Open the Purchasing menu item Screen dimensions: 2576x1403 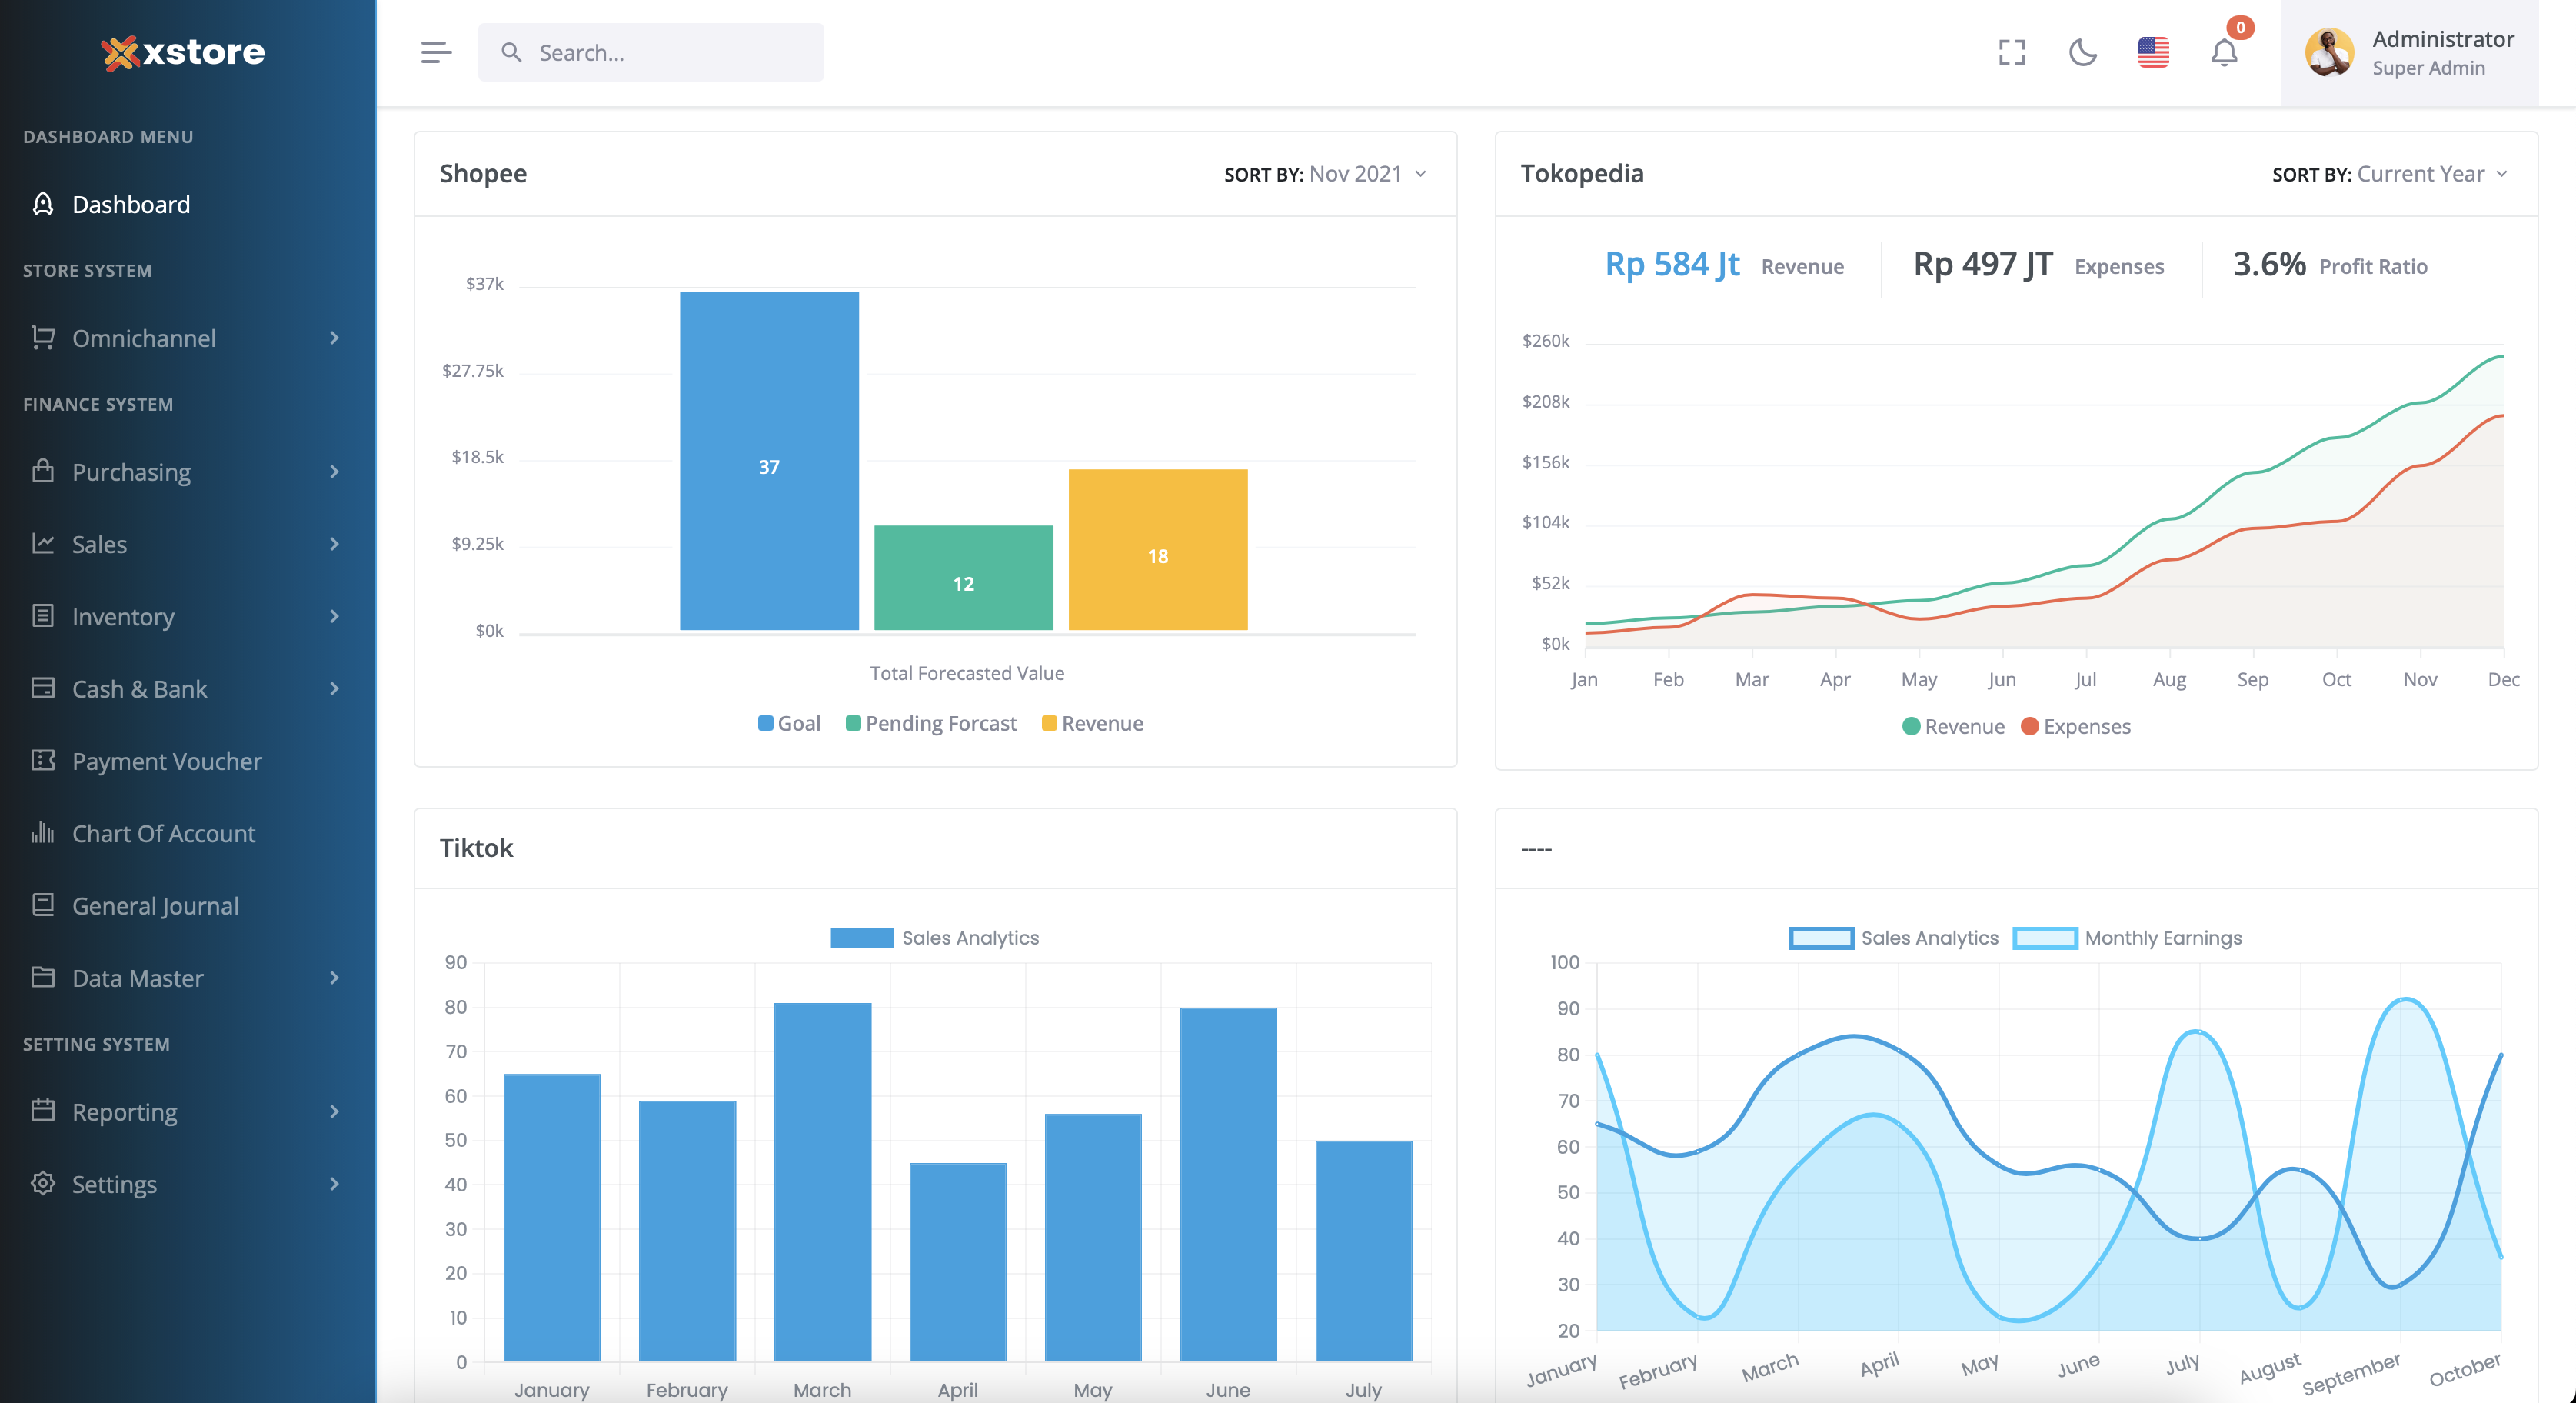(188, 471)
